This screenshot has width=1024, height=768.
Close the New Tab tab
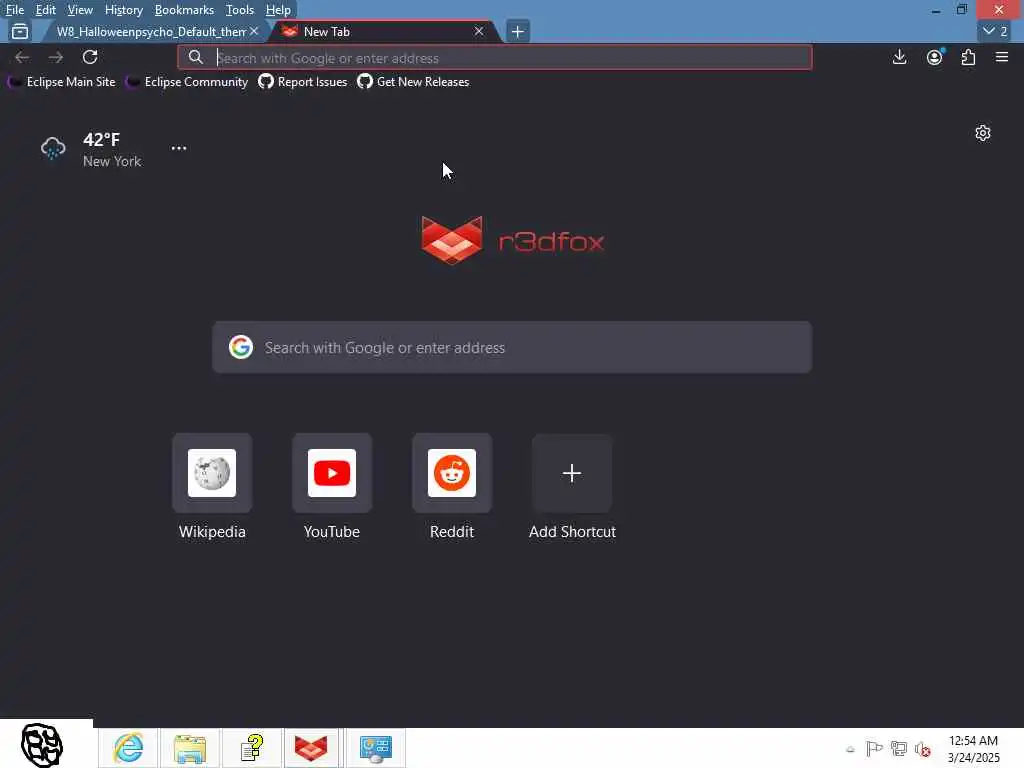tap(479, 31)
